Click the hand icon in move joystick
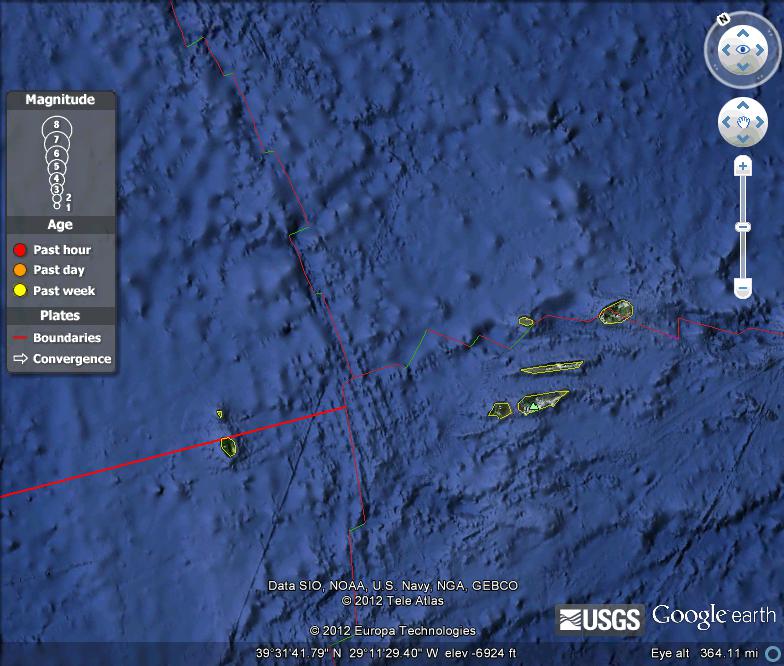 743,122
